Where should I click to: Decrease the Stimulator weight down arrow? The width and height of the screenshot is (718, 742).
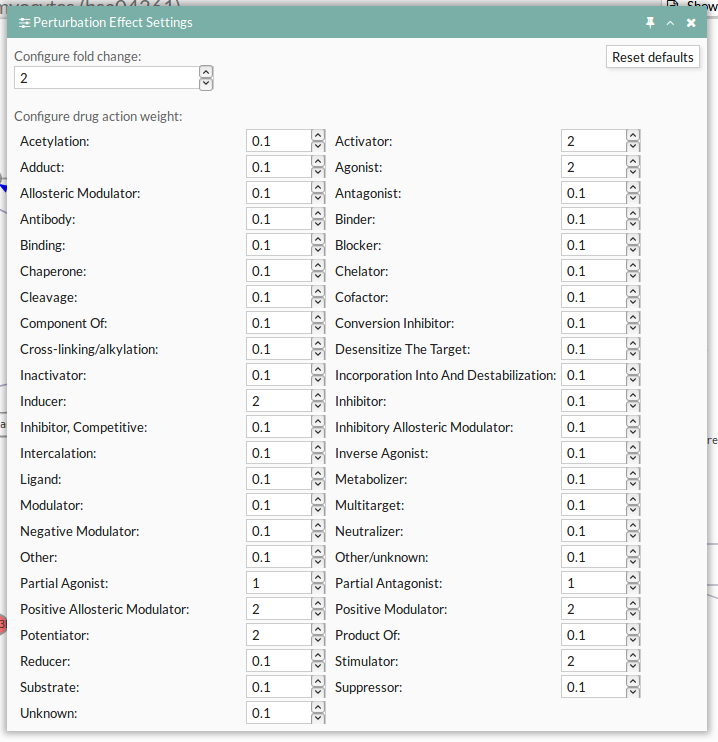tap(633, 667)
